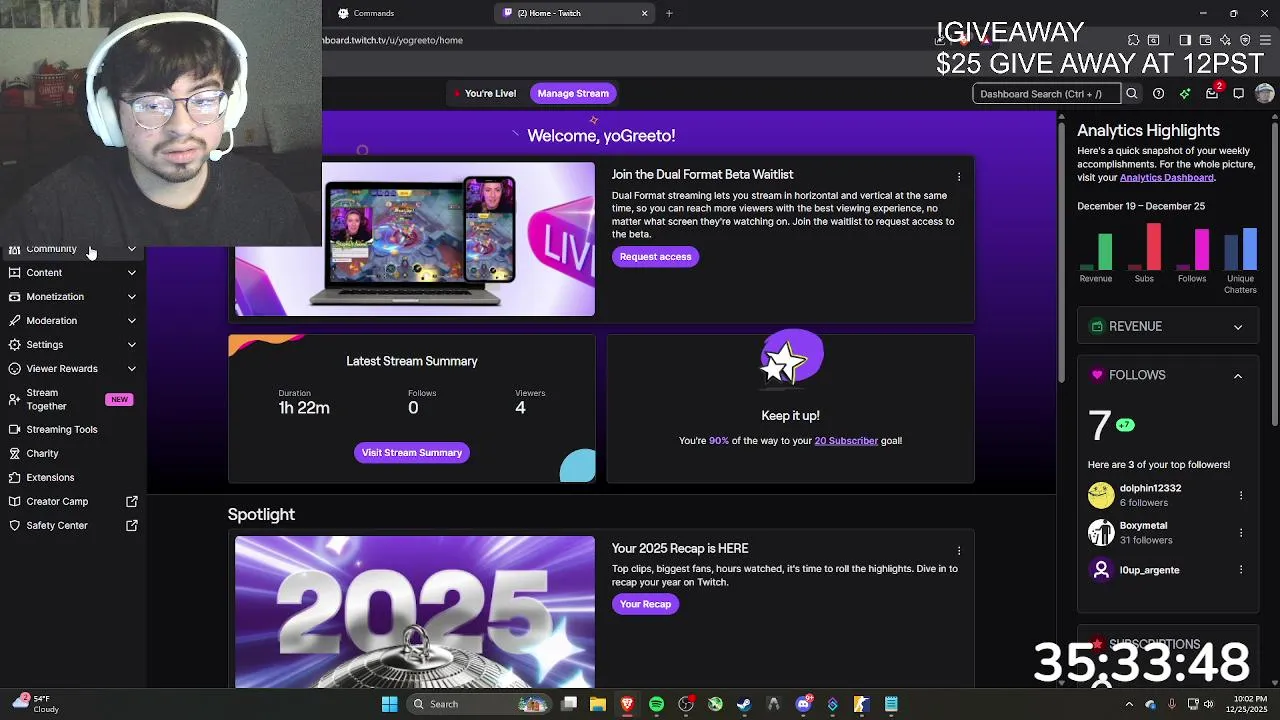1280x720 pixels.
Task: Toggle the browser sidebar panel icon
Action: 1185,40
